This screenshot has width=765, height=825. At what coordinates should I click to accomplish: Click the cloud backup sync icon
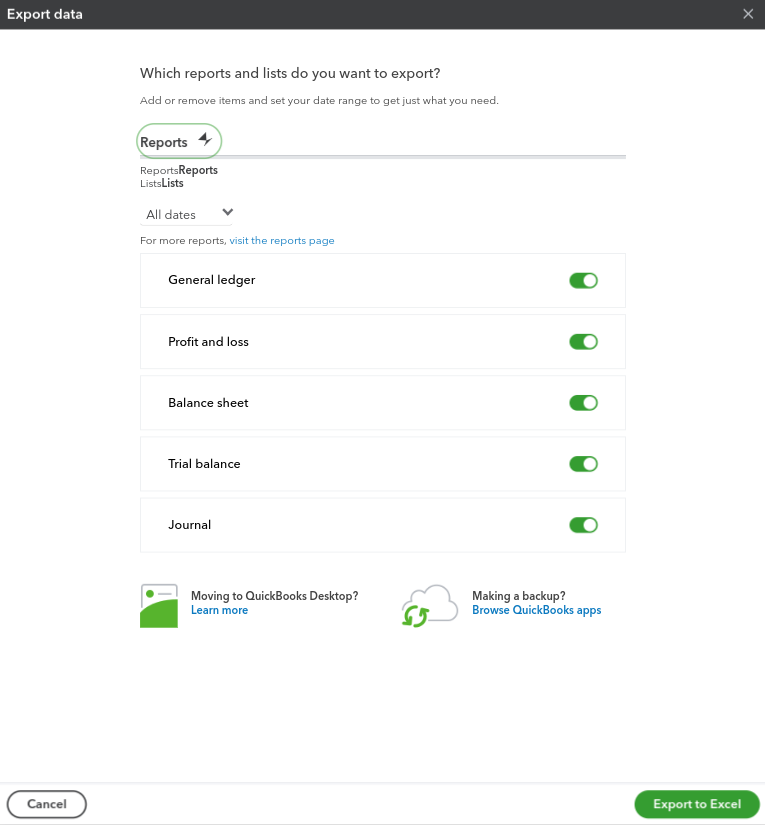tap(429, 606)
